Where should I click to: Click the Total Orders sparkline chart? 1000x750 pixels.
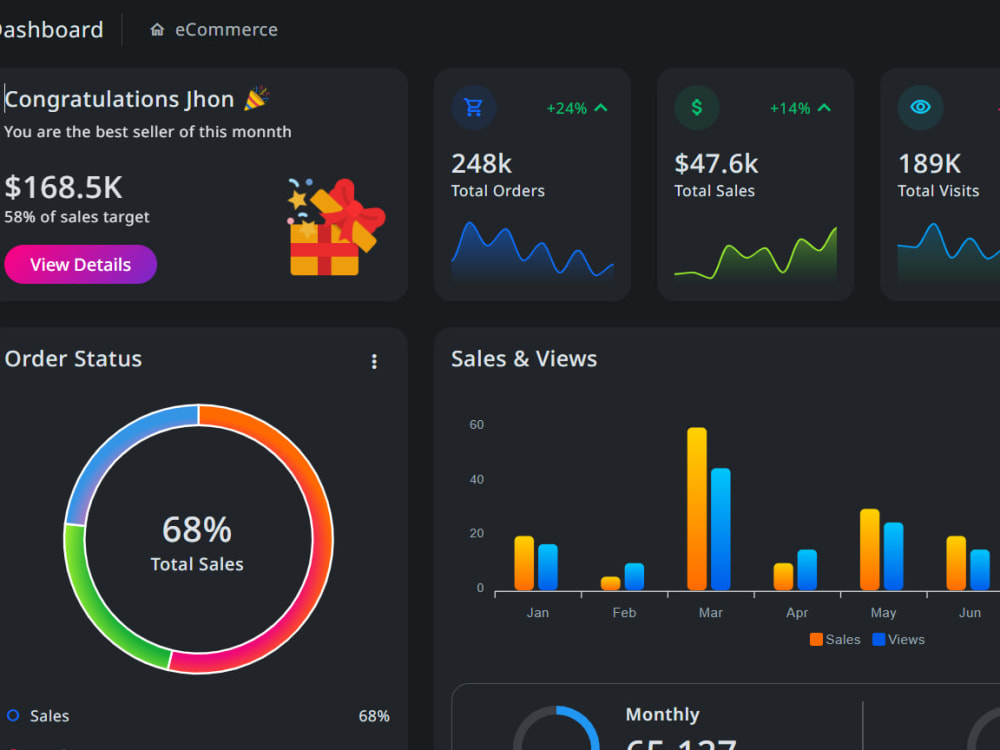coord(533,251)
